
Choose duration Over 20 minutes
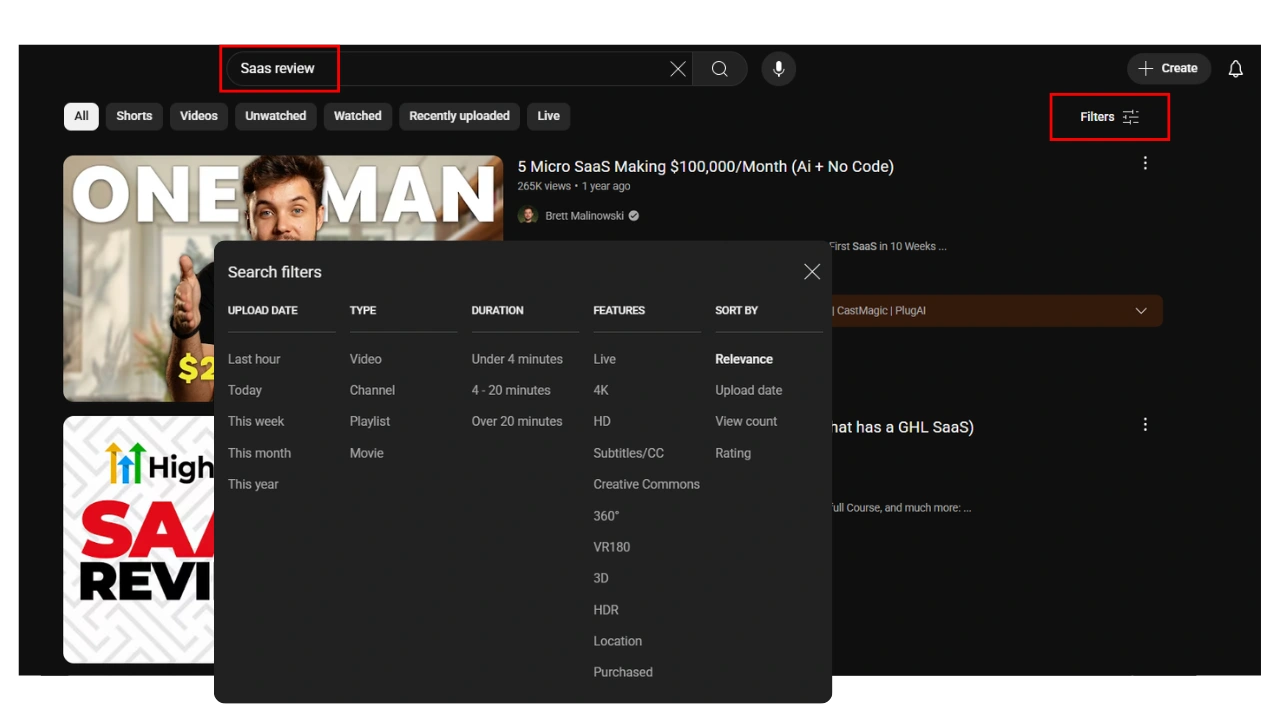(x=517, y=421)
